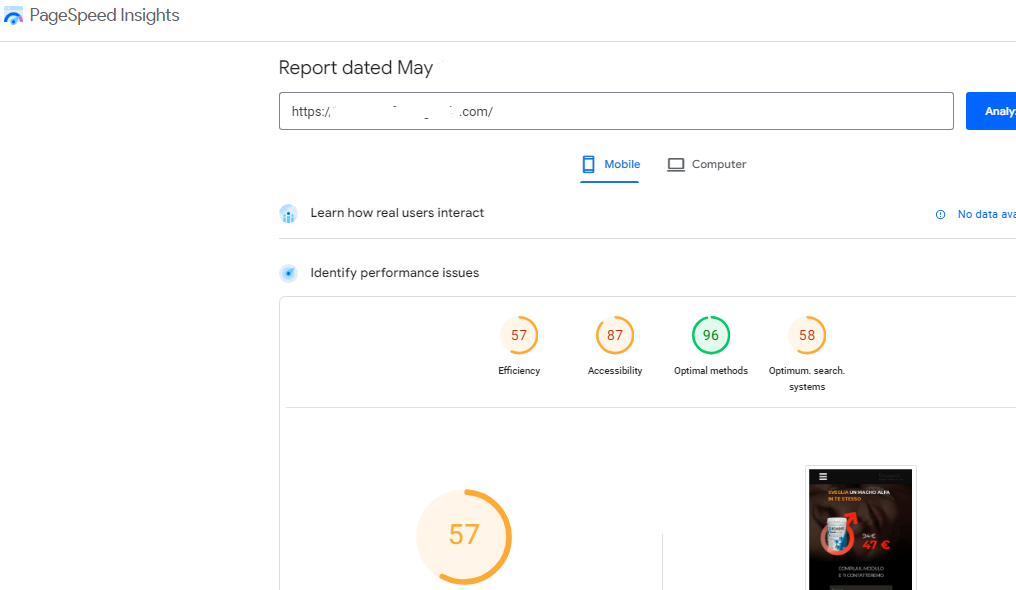This screenshot has width=1016, height=590.
Task: Open the No data available link
Action: pyautogui.click(x=986, y=214)
